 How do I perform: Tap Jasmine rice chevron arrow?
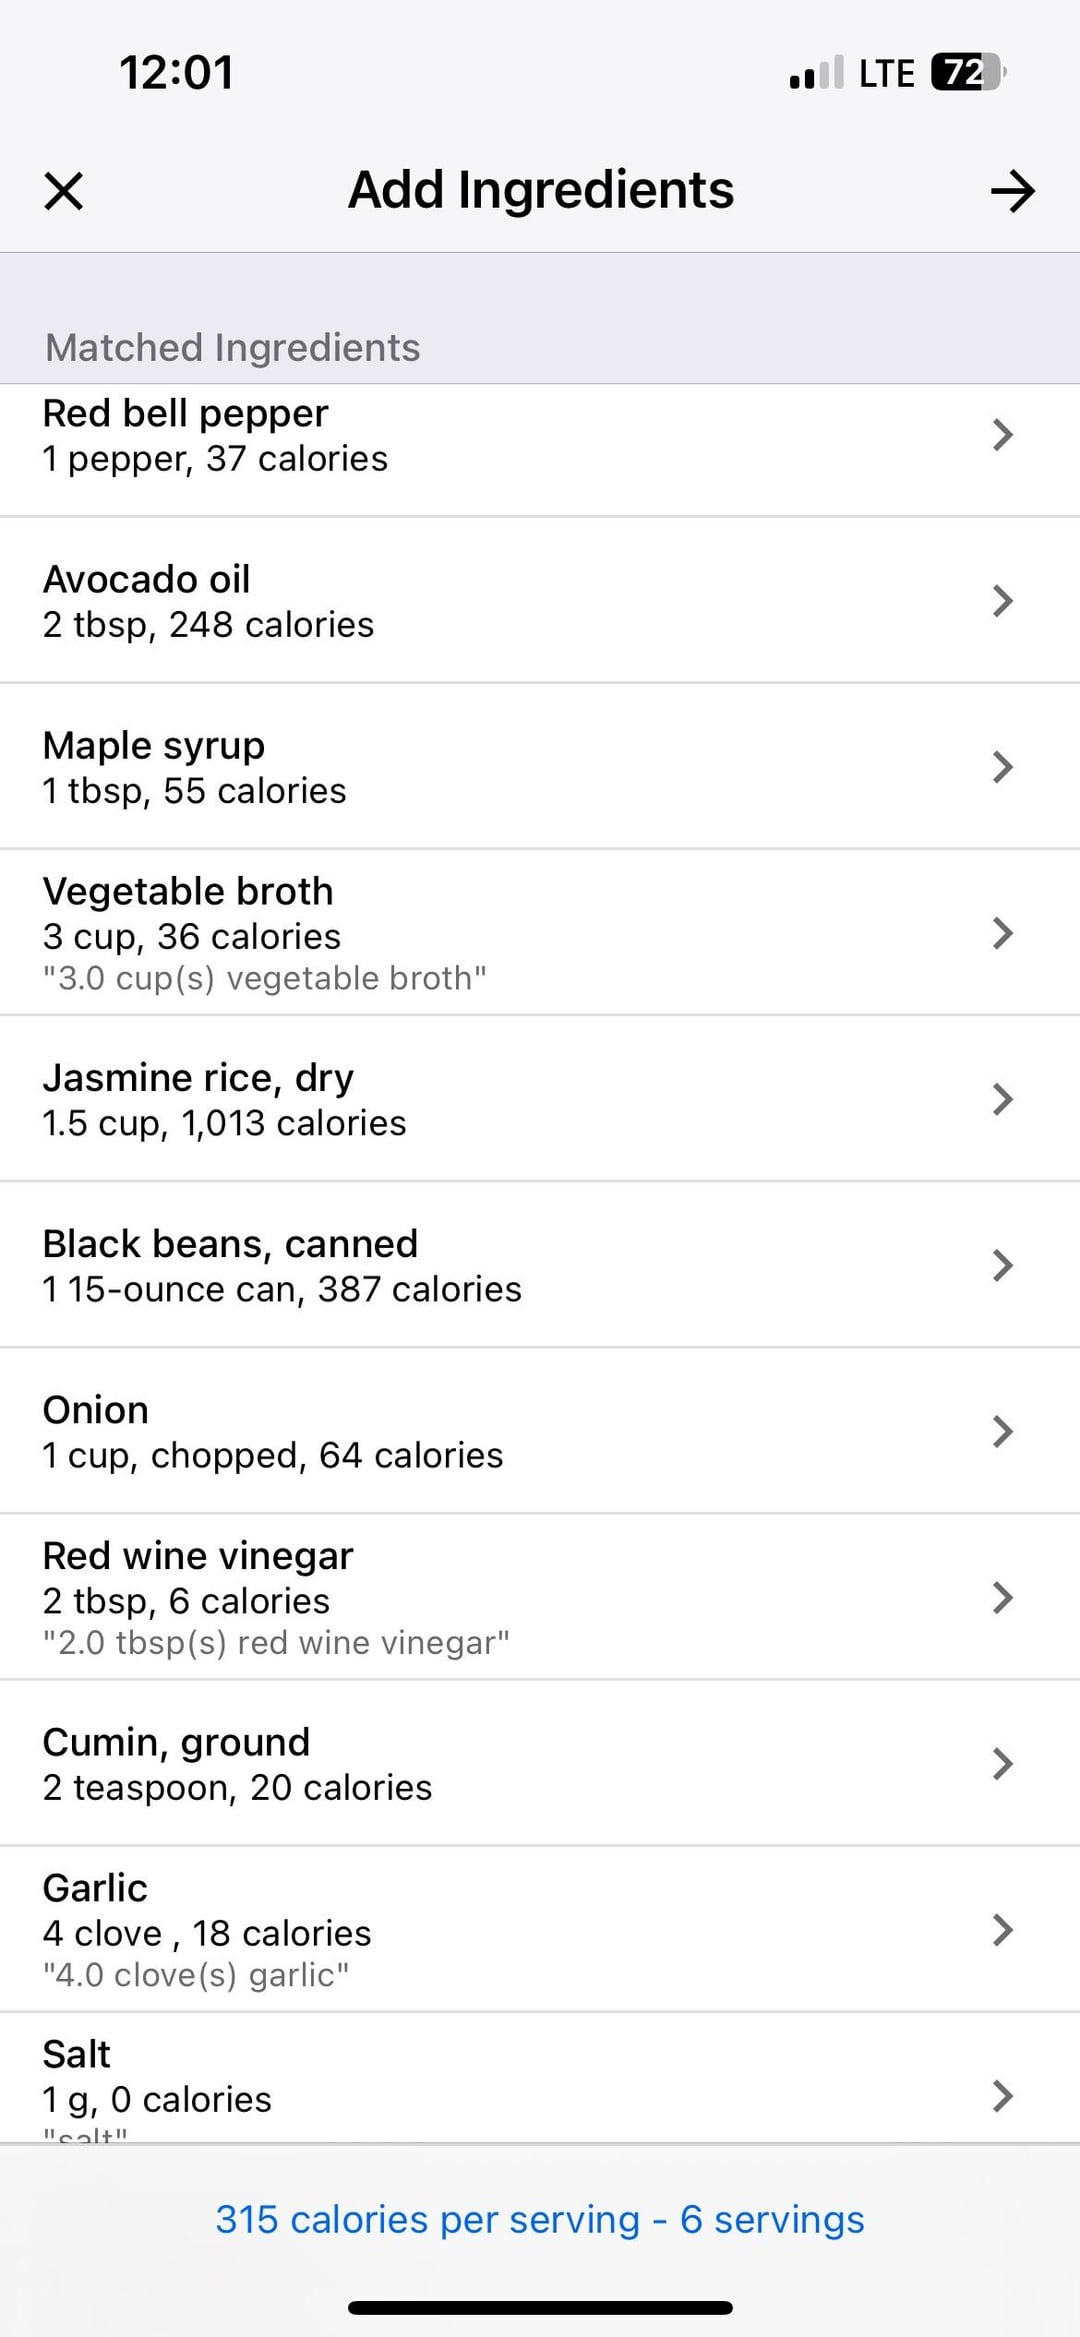click(x=1002, y=1099)
